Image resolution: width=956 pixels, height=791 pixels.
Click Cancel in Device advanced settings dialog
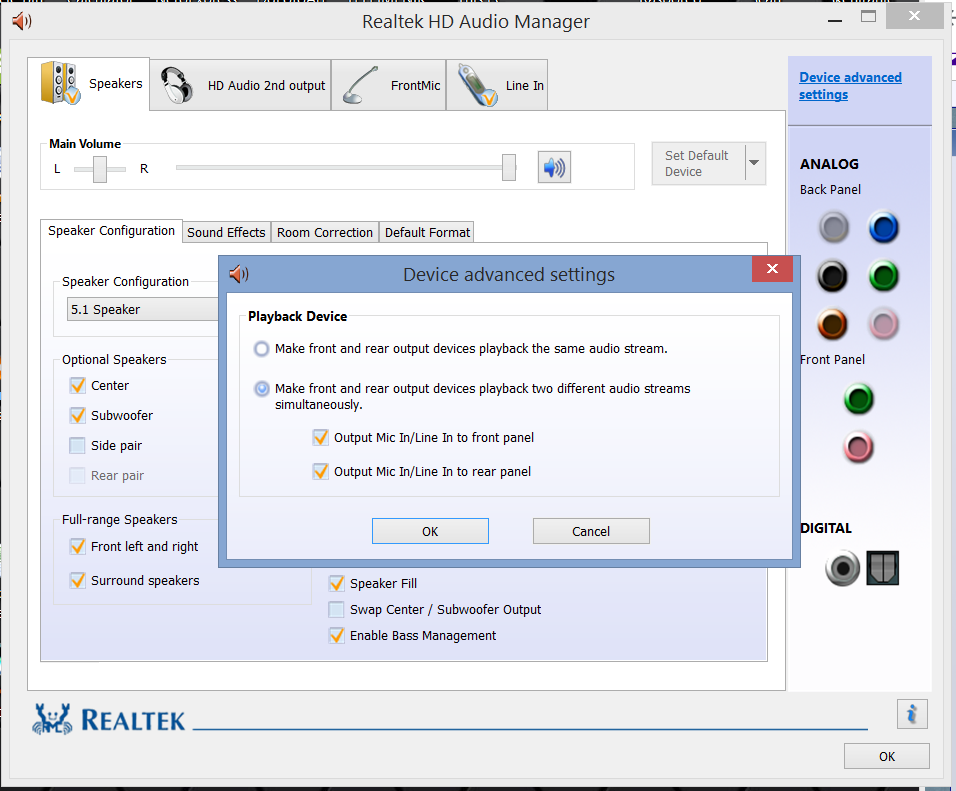(x=591, y=531)
